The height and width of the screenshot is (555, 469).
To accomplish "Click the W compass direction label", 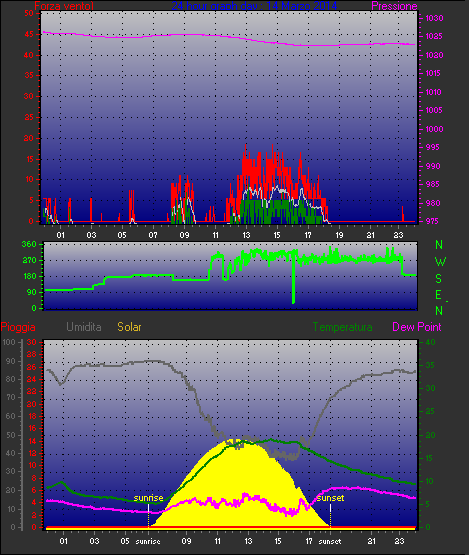I will pos(440,262).
